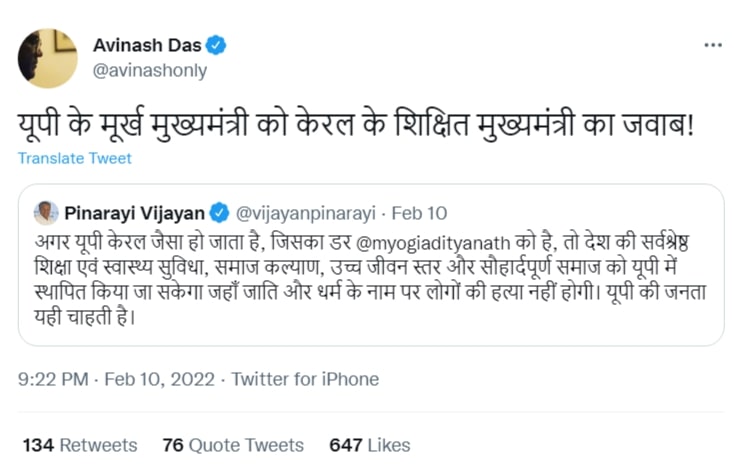The image size is (745, 473).
Task: Click the Avinash Das display name
Action: point(148,46)
